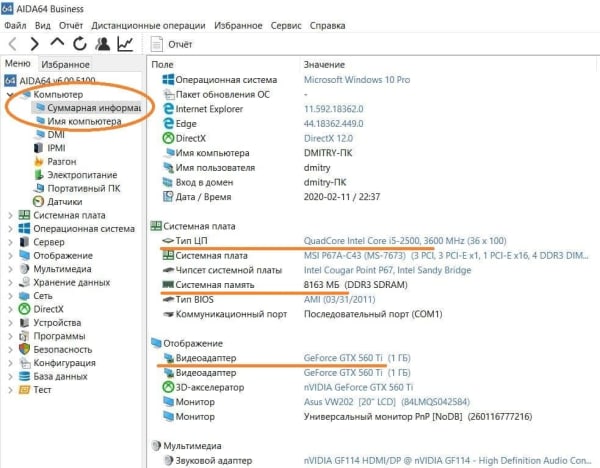Expand the Отображение tree node
The image size is (600, 468).
coord(10,256)
